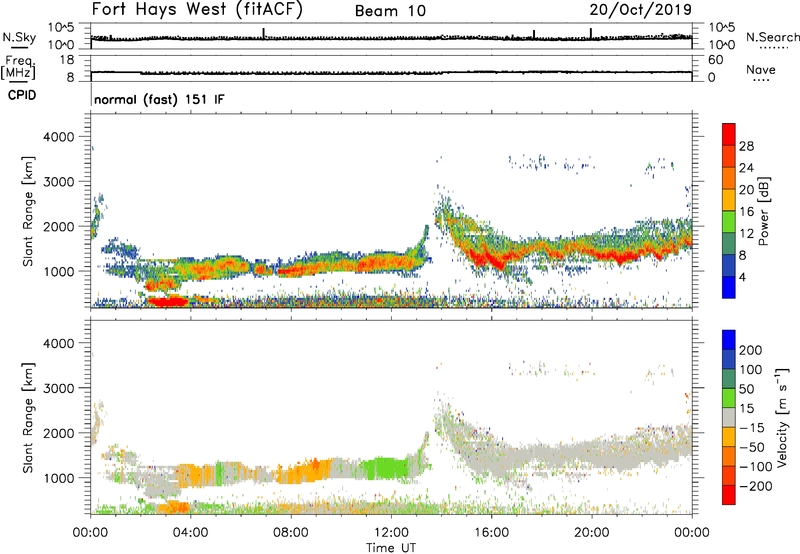Pick green 15–50 Velocity colorbar segment
The width and height of the screenshot is (800, 554).
729,398
